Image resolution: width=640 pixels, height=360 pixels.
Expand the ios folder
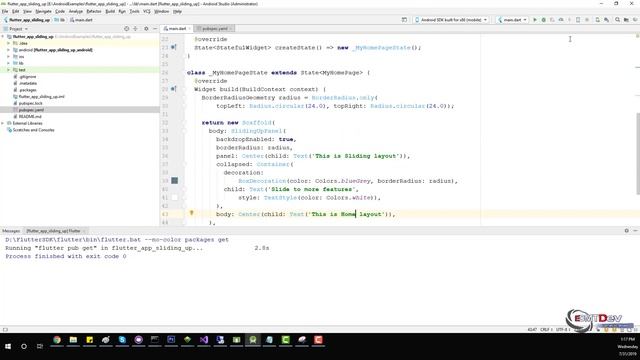tap(9, 56)
